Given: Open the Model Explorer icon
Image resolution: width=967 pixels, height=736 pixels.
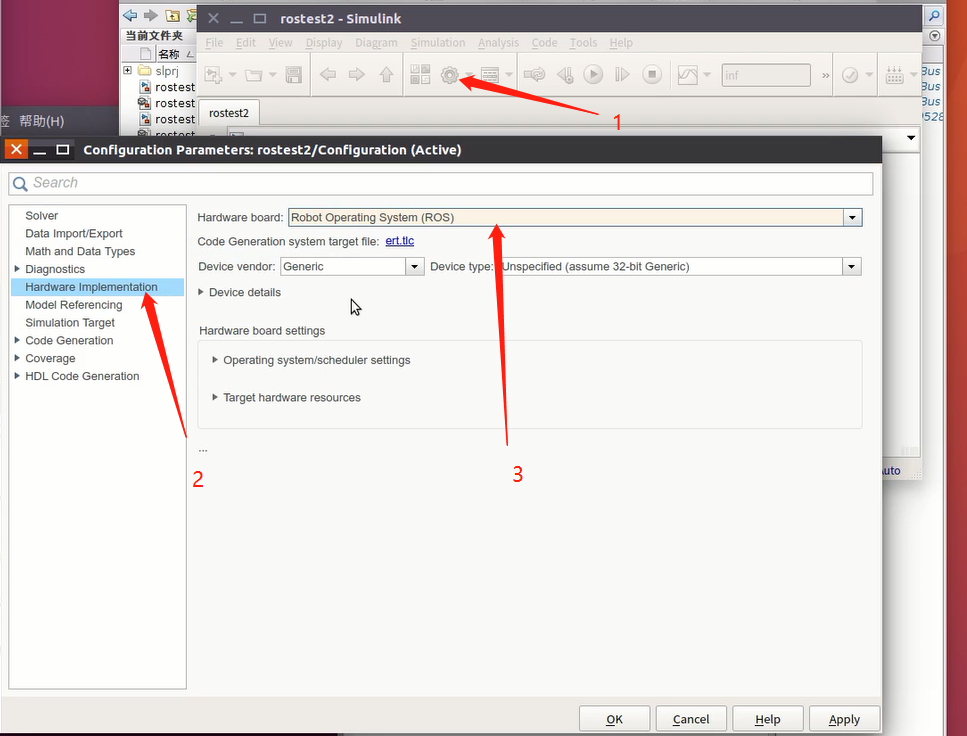Looking at the screenshot, I should pyautogui.click(x=490, y=75).
